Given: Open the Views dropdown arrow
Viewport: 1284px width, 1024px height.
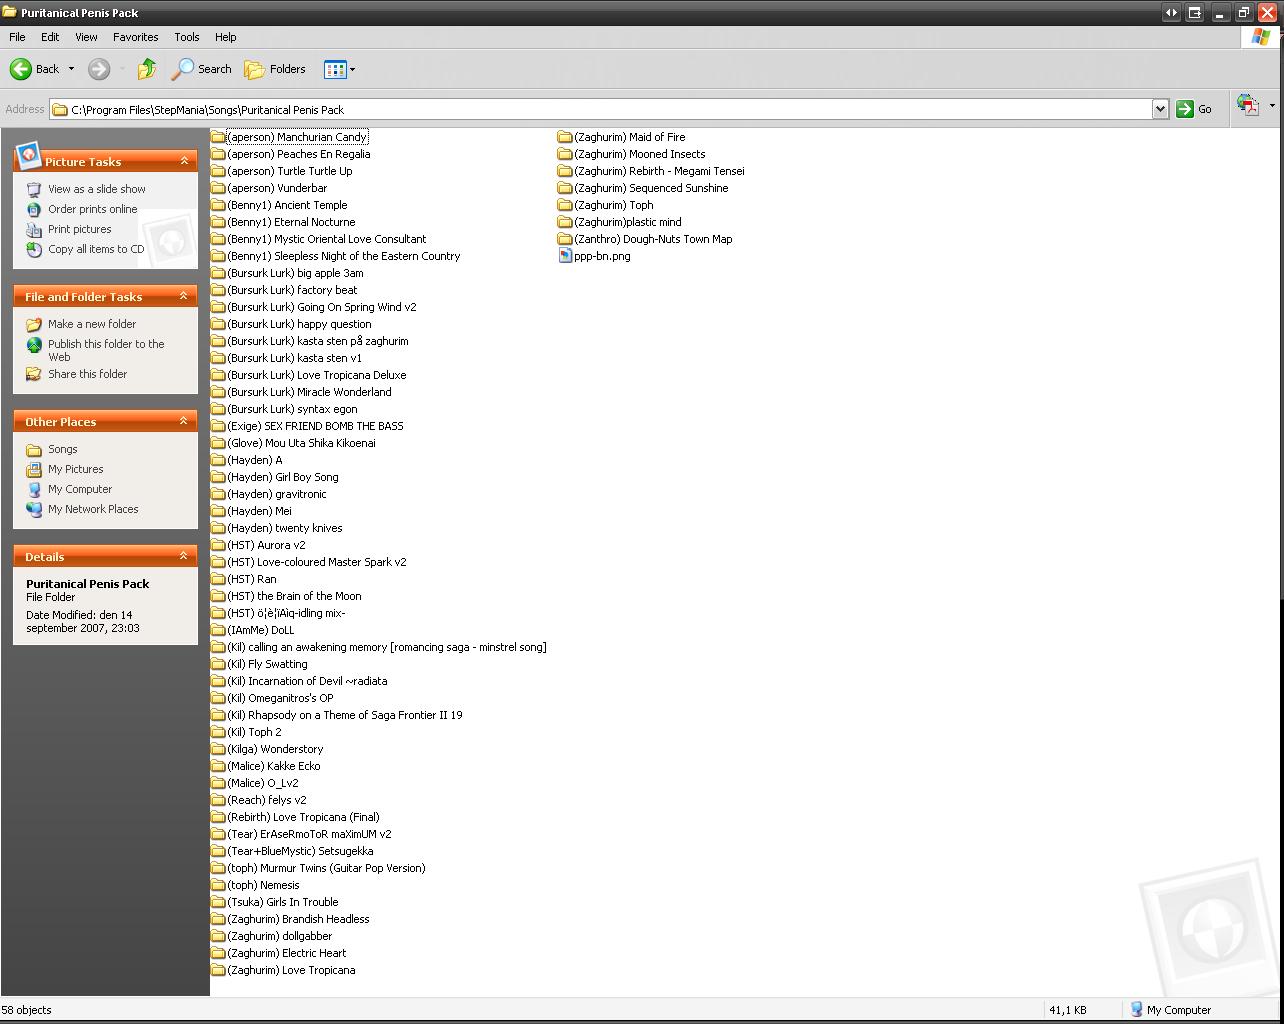Looking at the screenshot, I should click(352, 69).
